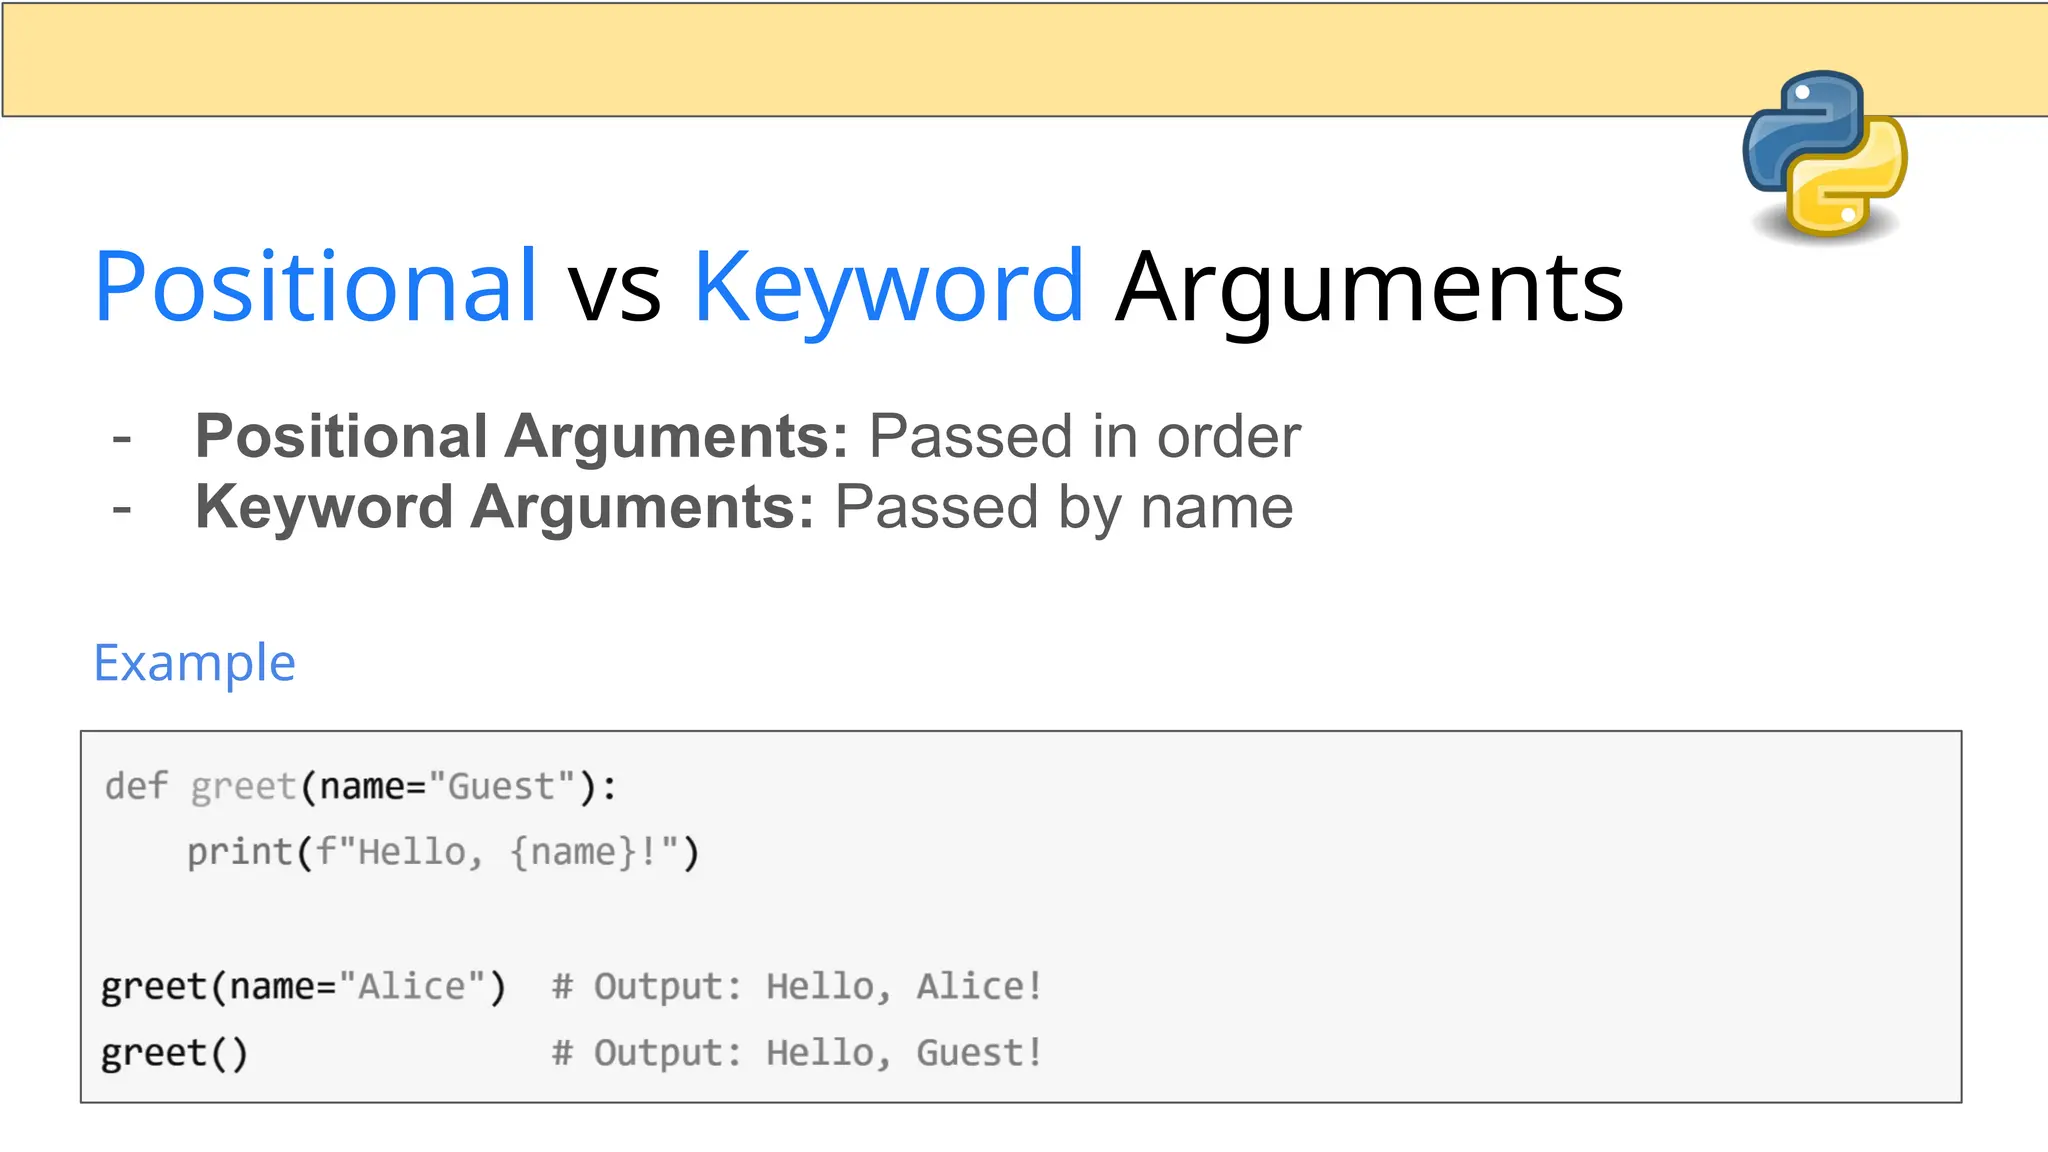Click the greet(name="Alice") call
The width and height of the screenshot is (2048, 1152).
point(303,987)
